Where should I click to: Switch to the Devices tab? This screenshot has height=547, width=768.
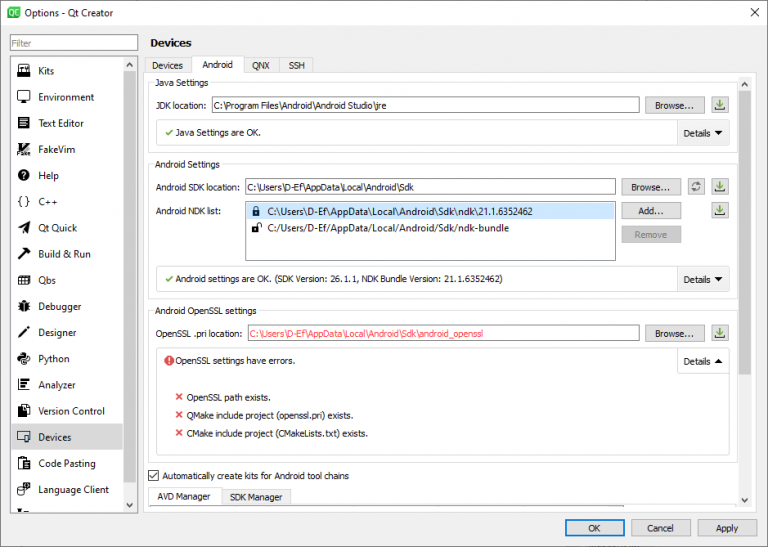coord(168,65)
